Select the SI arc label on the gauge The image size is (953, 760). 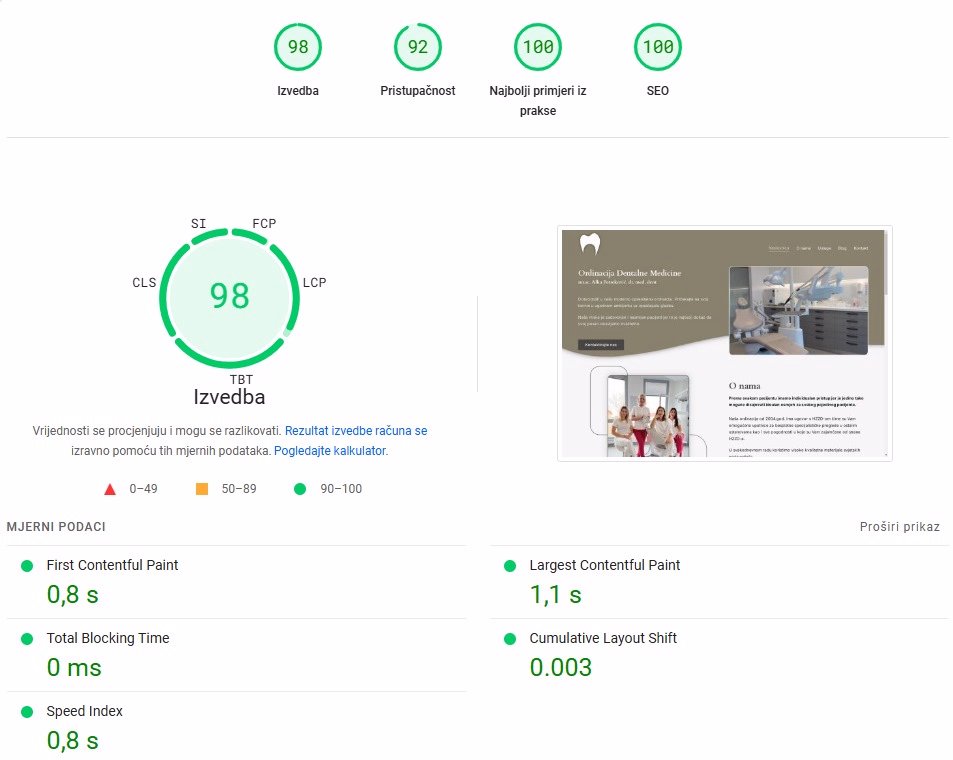point(199,224)
